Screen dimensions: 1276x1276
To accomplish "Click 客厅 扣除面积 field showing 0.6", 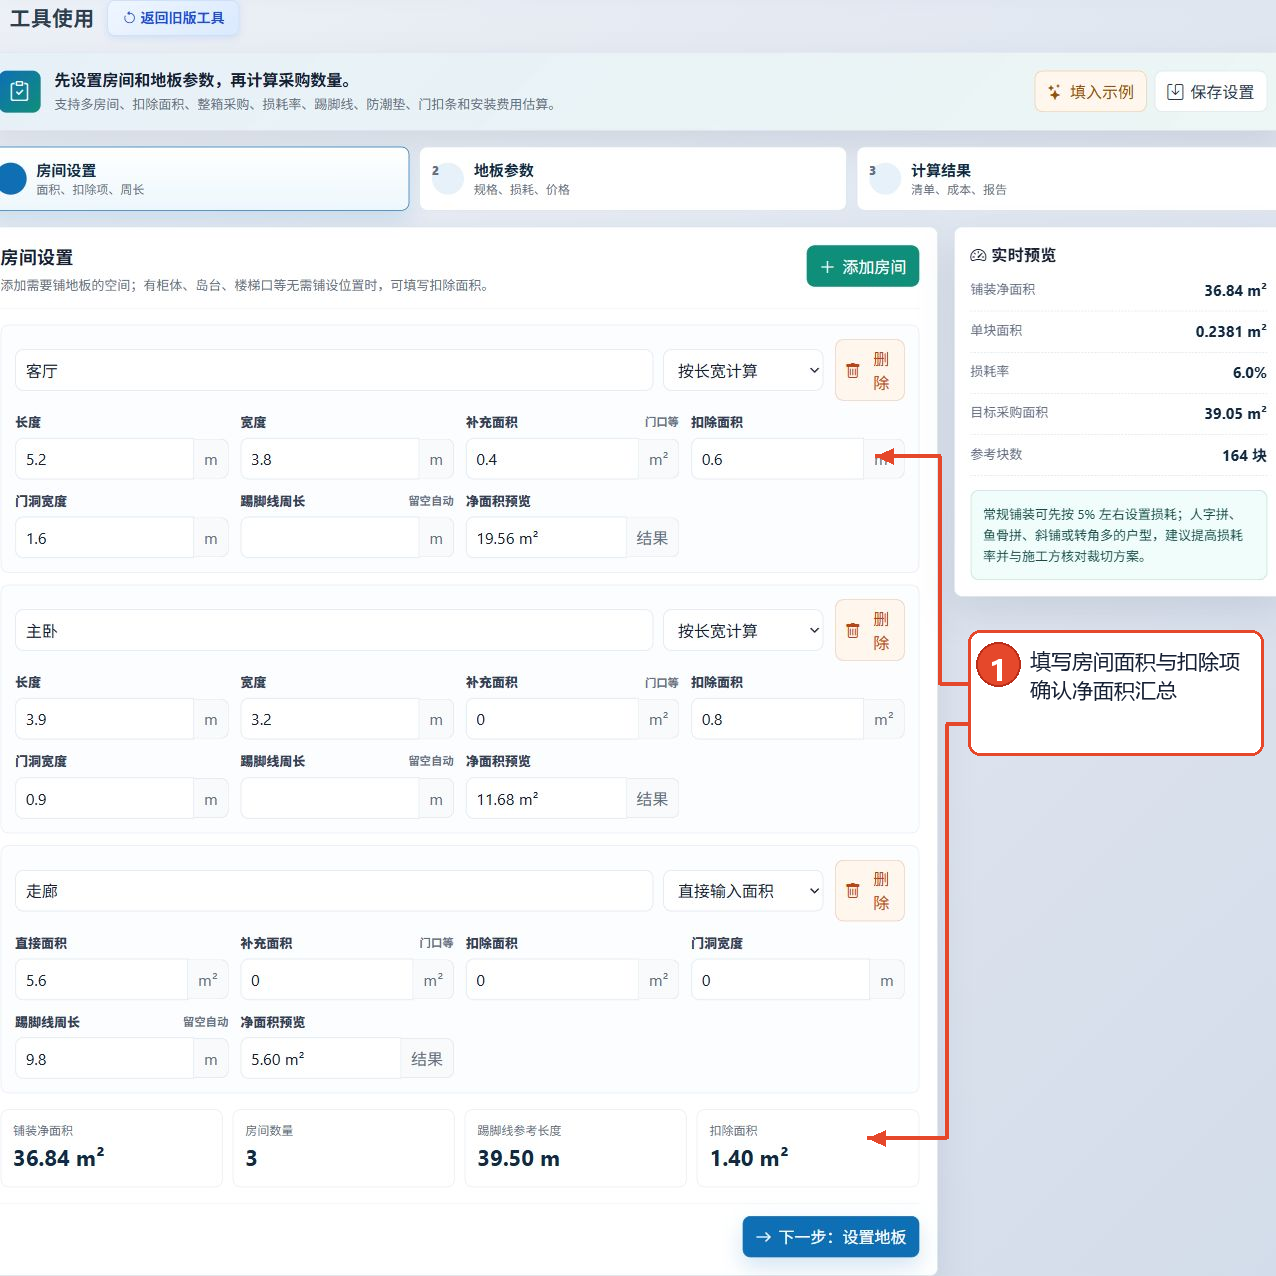I will click(777, 459).
